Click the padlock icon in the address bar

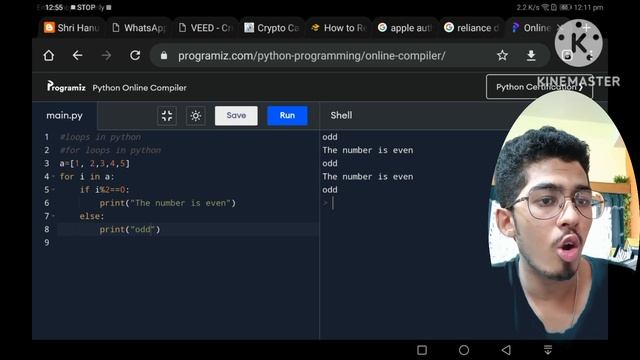tap(164, 56)
